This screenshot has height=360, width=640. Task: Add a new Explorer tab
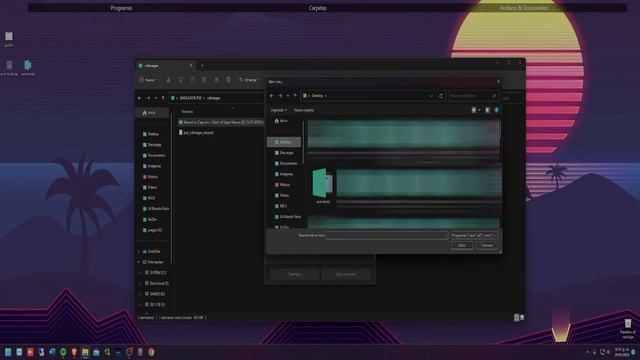[202, 66]
